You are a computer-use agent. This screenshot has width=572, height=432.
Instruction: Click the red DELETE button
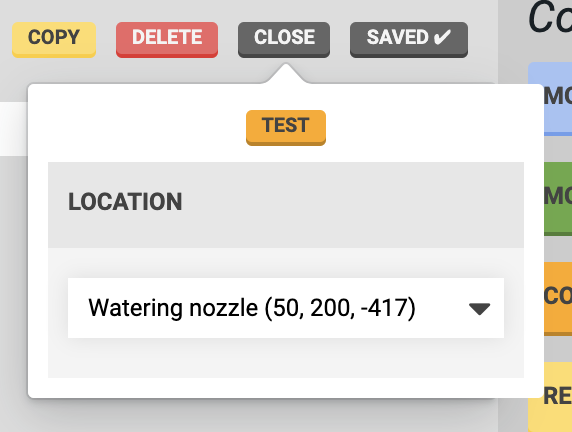click(x=167, y=39)
